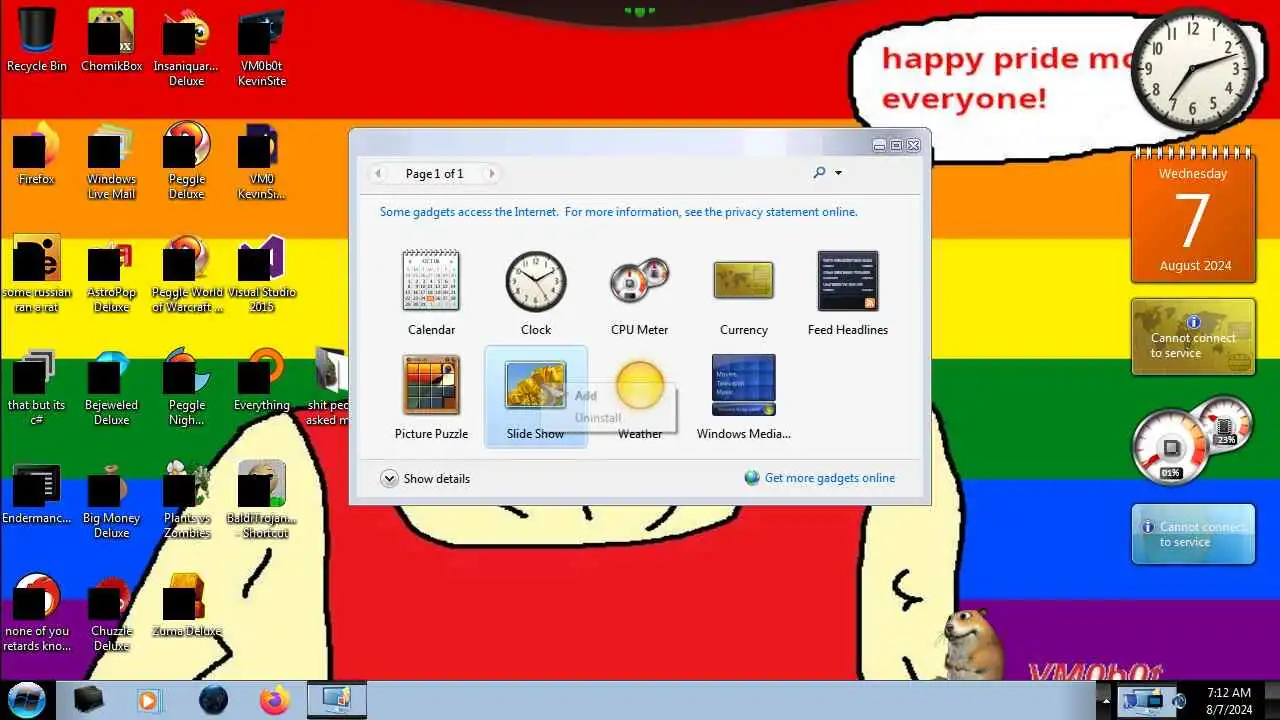Open the ChomikBox desktop shortcut
The width and height of the screenshot is (1280, 720).
(111, 41)
